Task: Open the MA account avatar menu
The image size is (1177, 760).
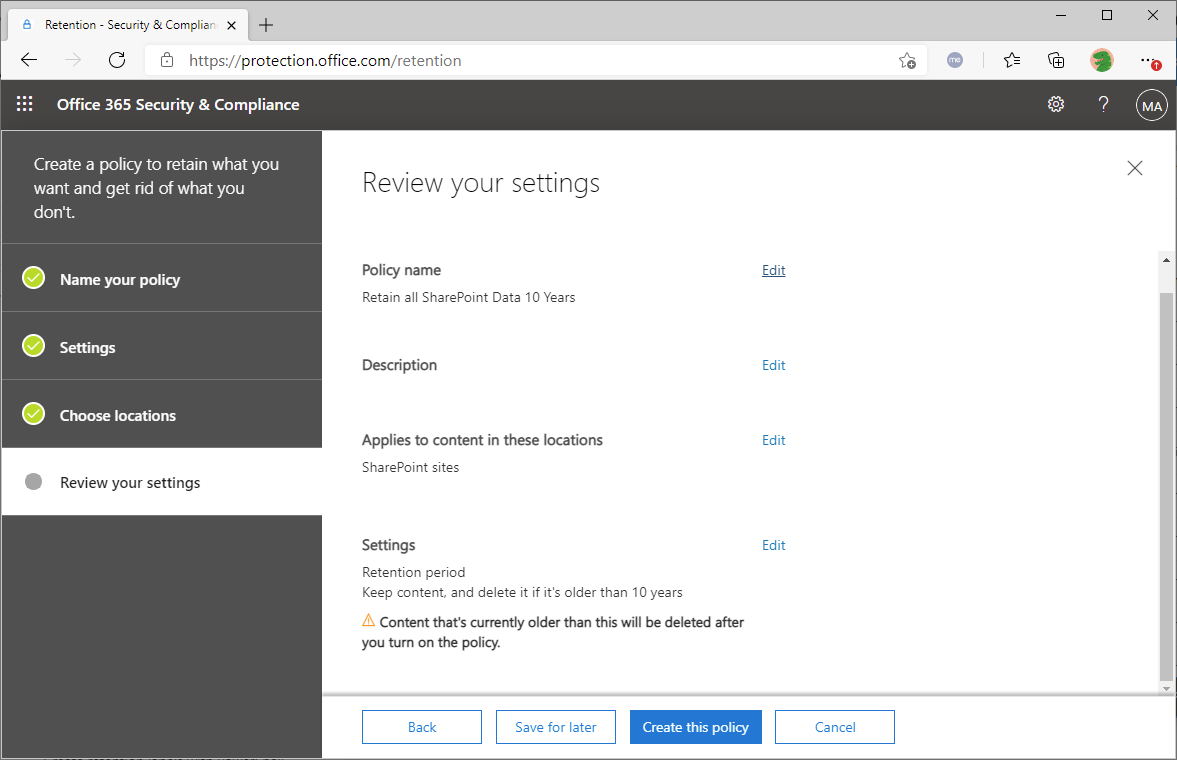Action: 1151,104
